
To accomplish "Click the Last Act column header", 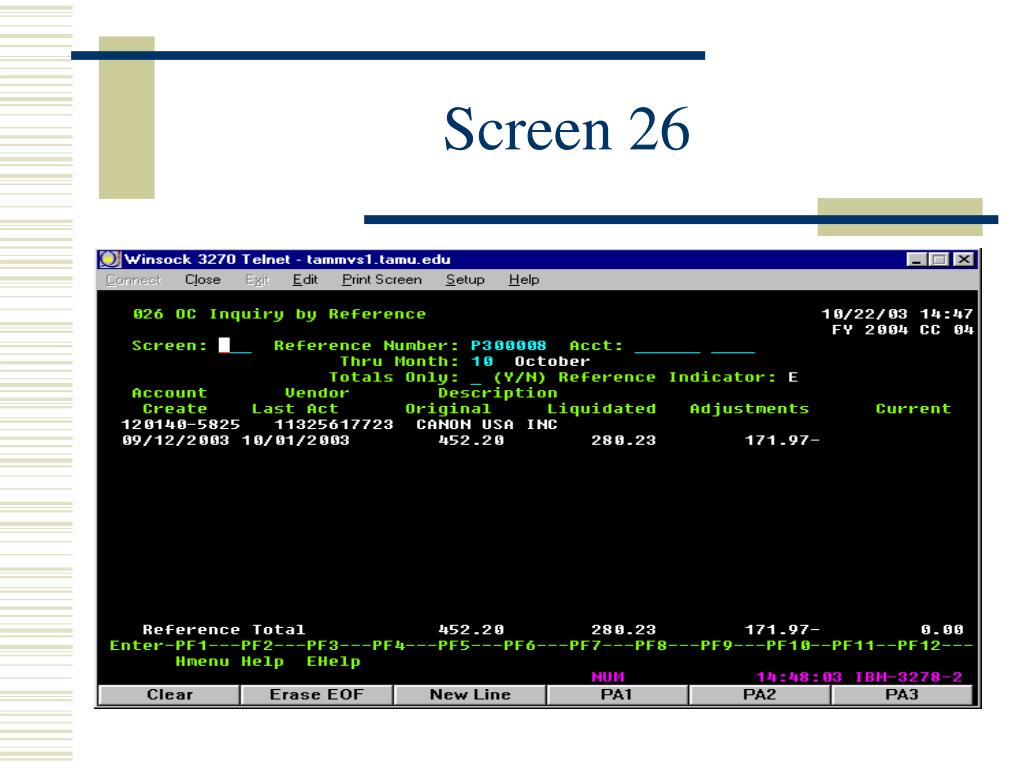I will [x=295, y=409].
